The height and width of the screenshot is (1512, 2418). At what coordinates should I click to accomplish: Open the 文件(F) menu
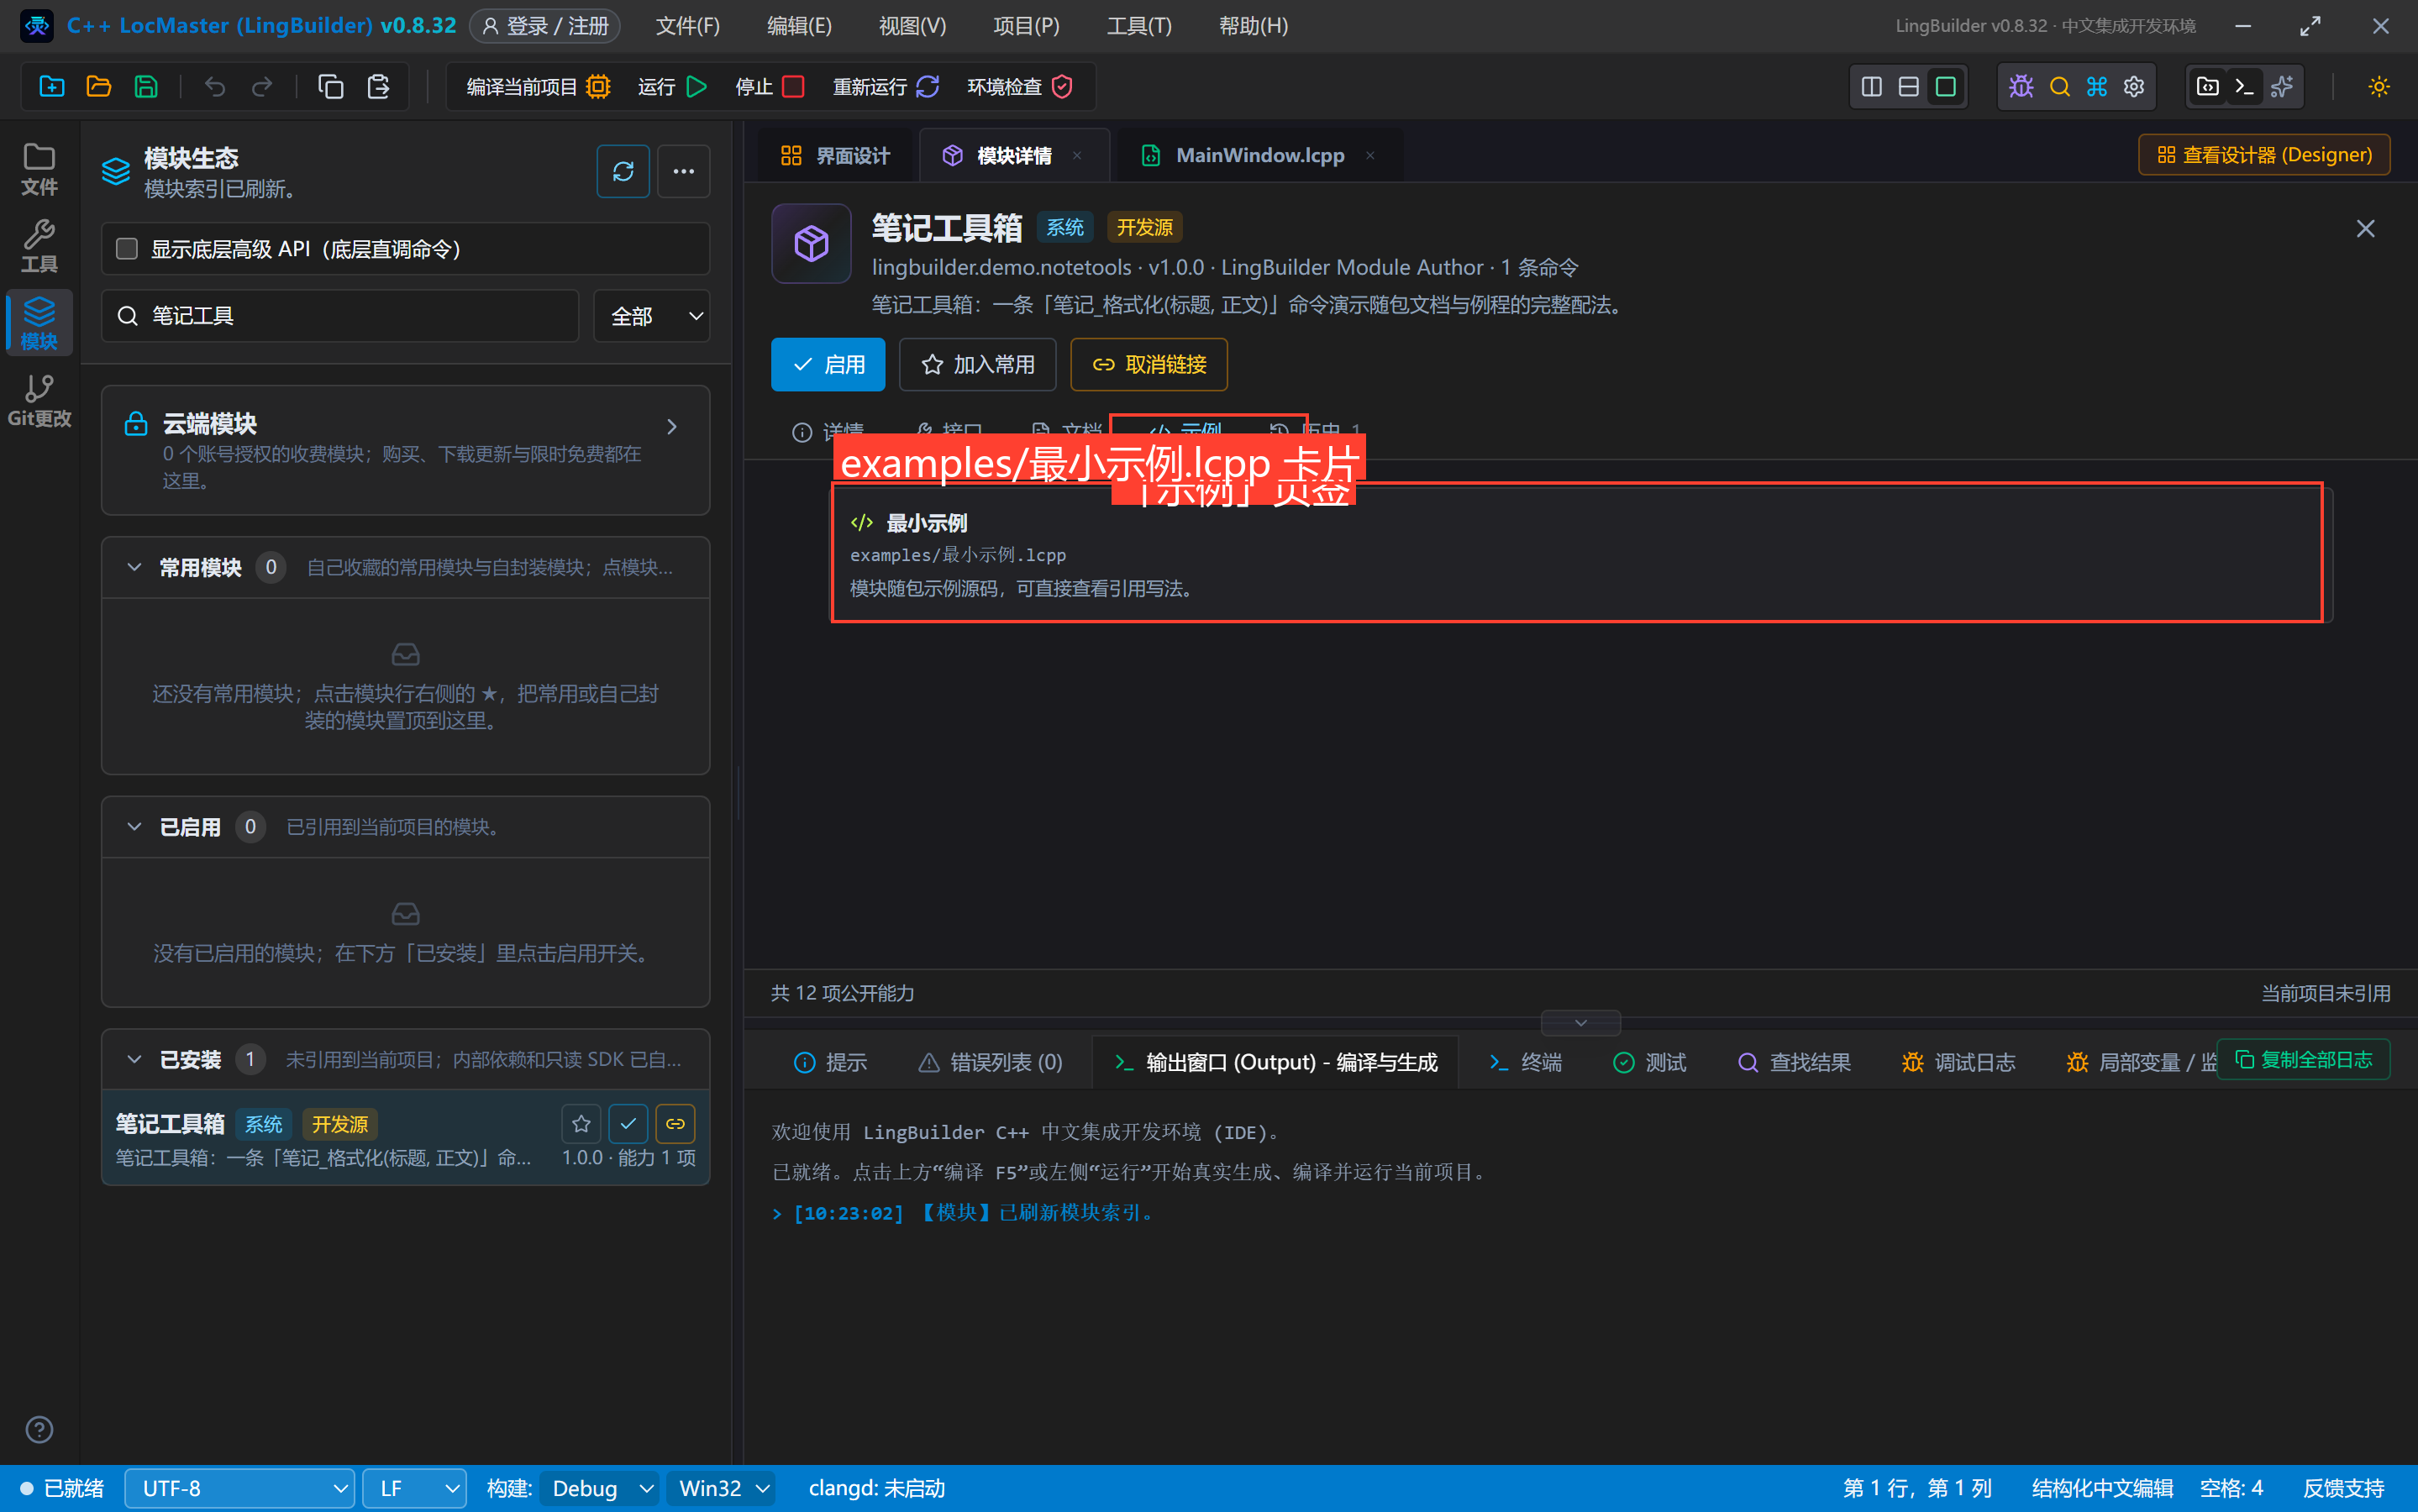(688, 26)
